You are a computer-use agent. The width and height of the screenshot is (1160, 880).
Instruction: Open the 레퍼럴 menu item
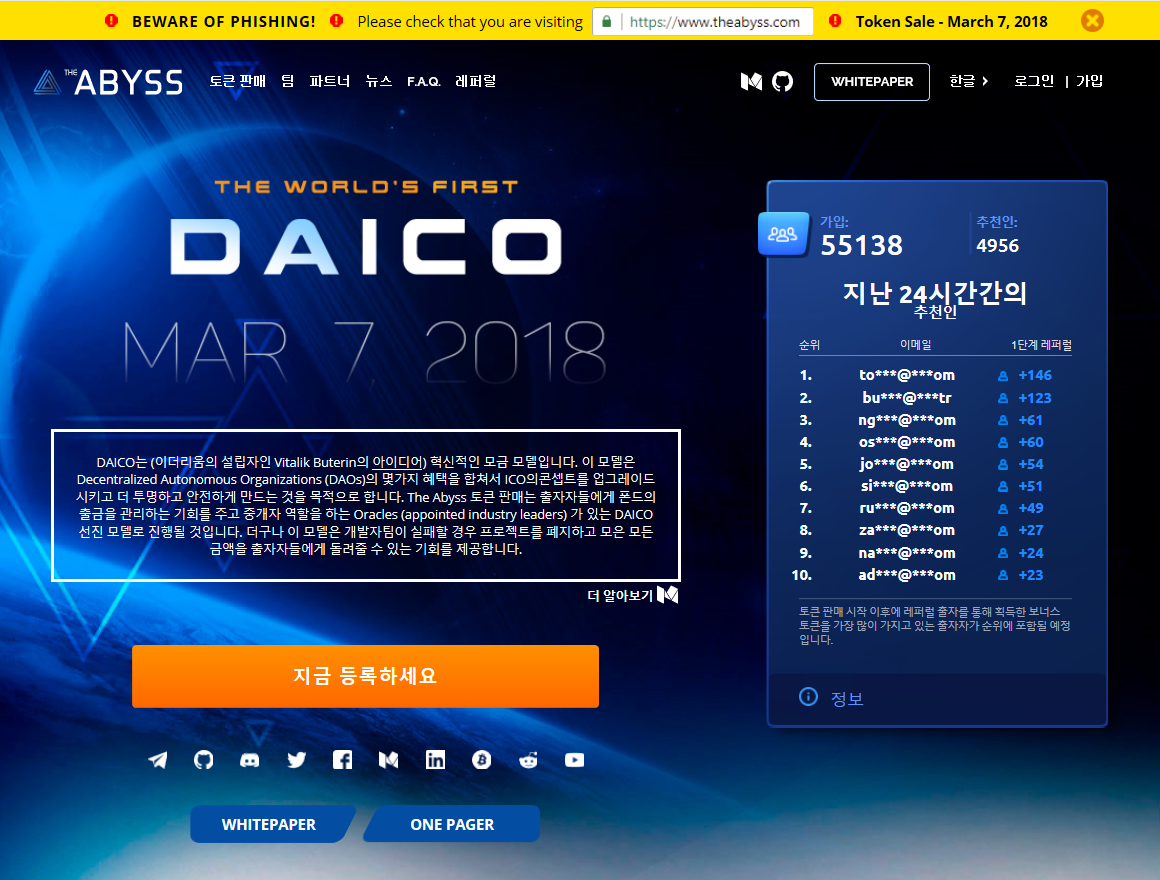point(475,81)
